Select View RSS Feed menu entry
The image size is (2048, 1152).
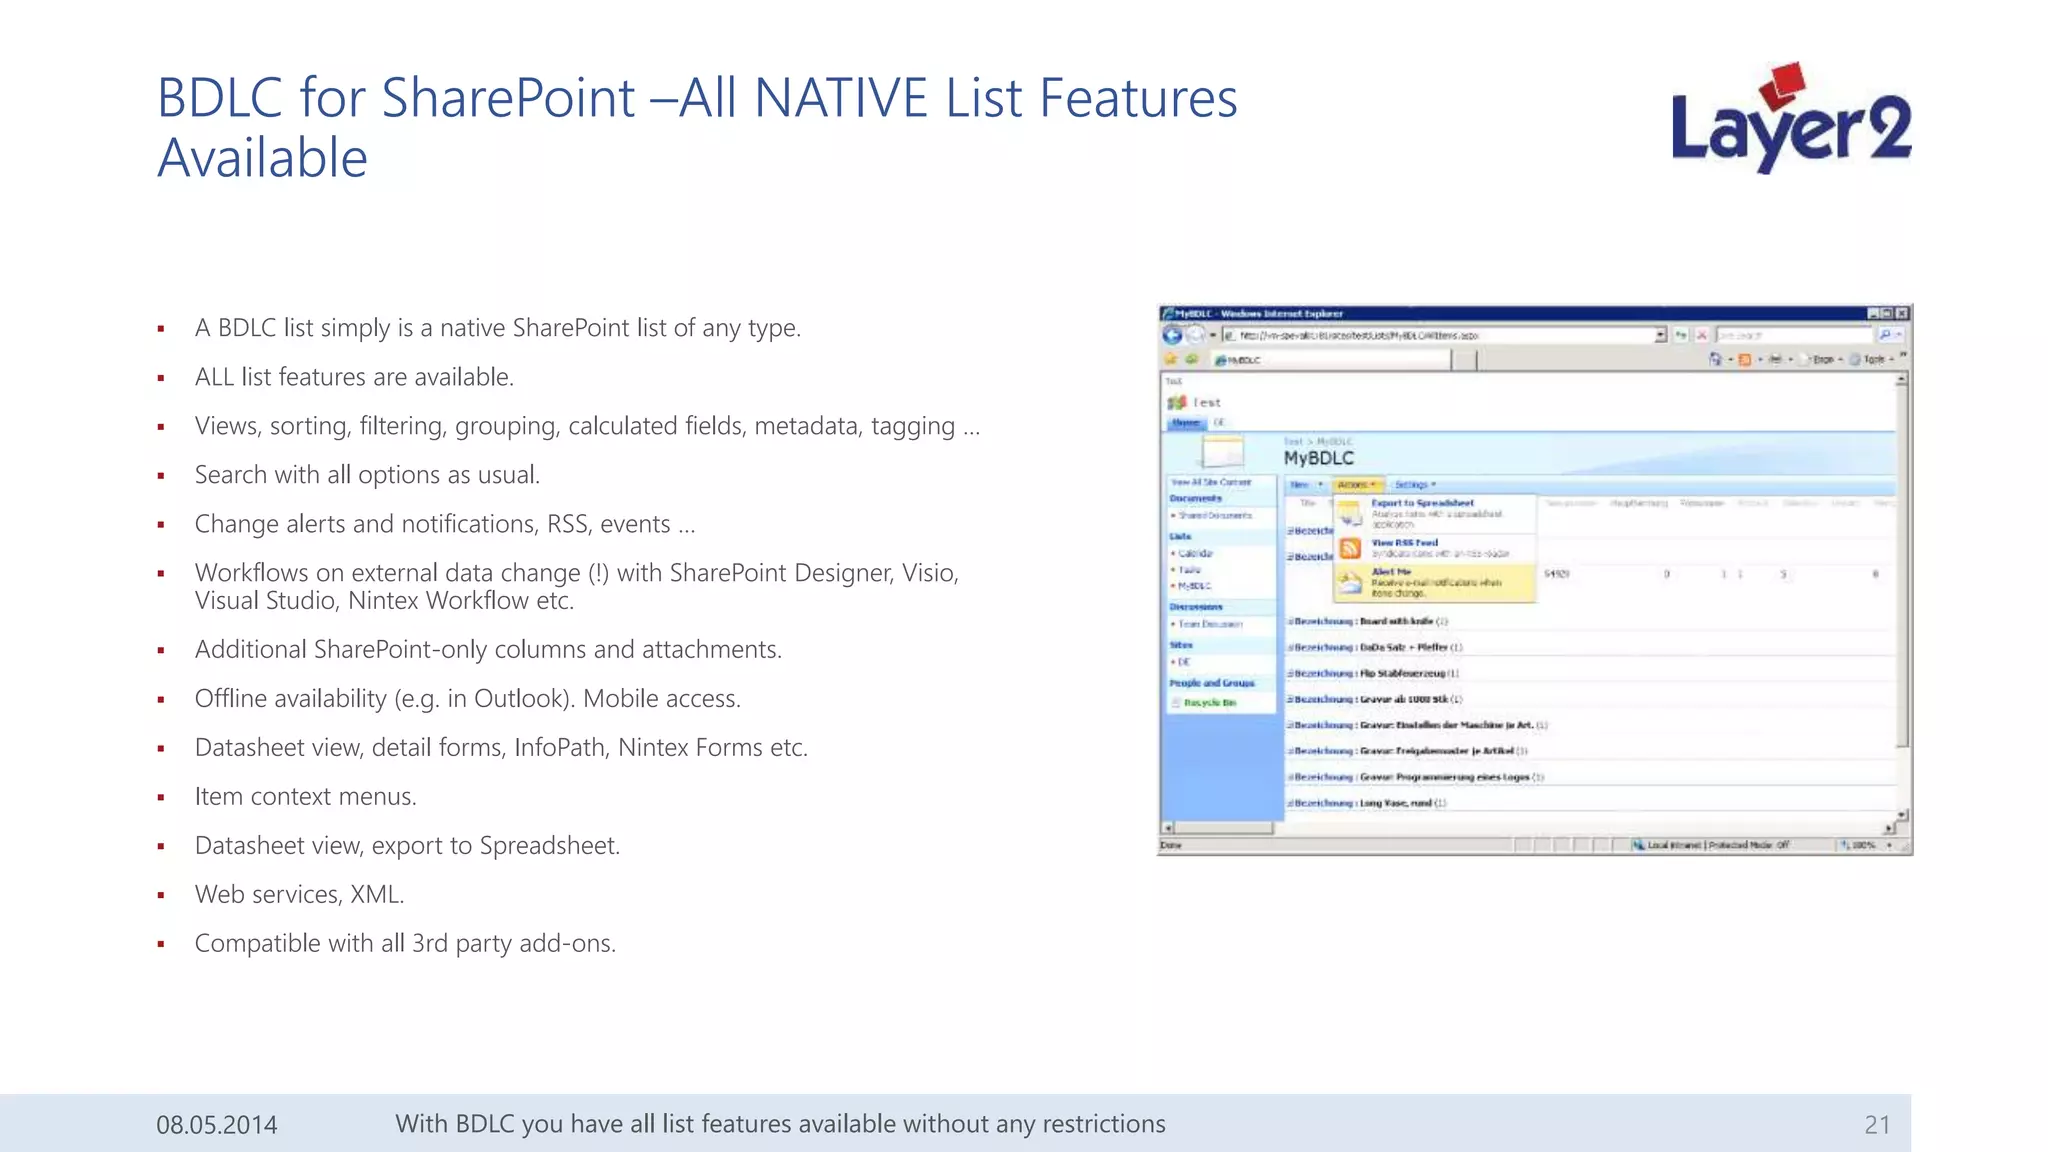pyautogui.click(x=1435, y=548)
